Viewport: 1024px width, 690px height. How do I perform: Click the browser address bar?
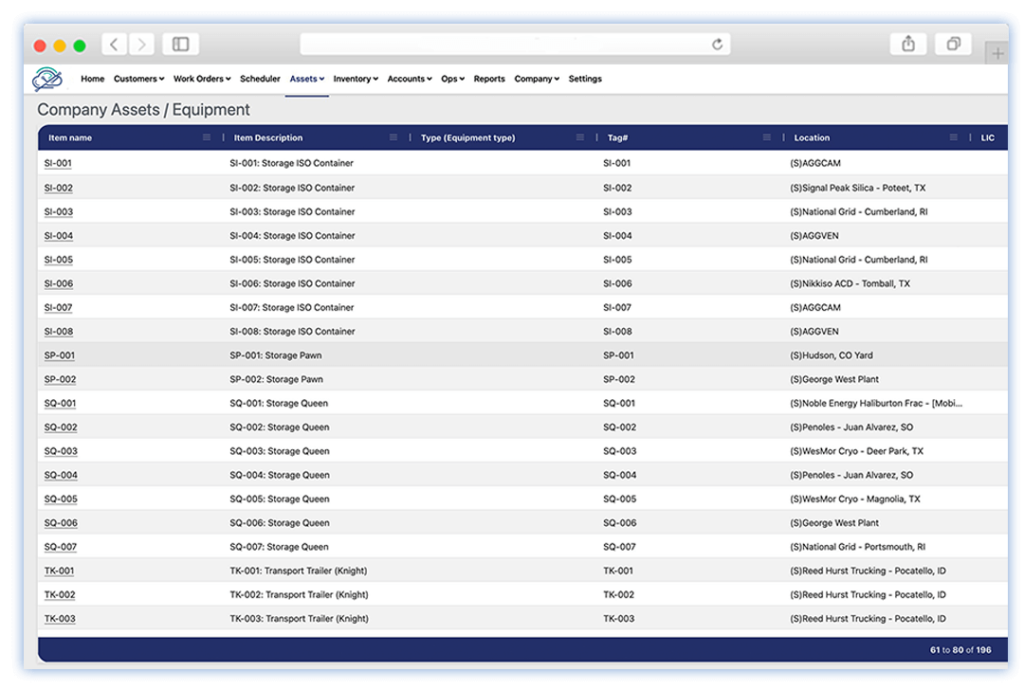(512, 44)
